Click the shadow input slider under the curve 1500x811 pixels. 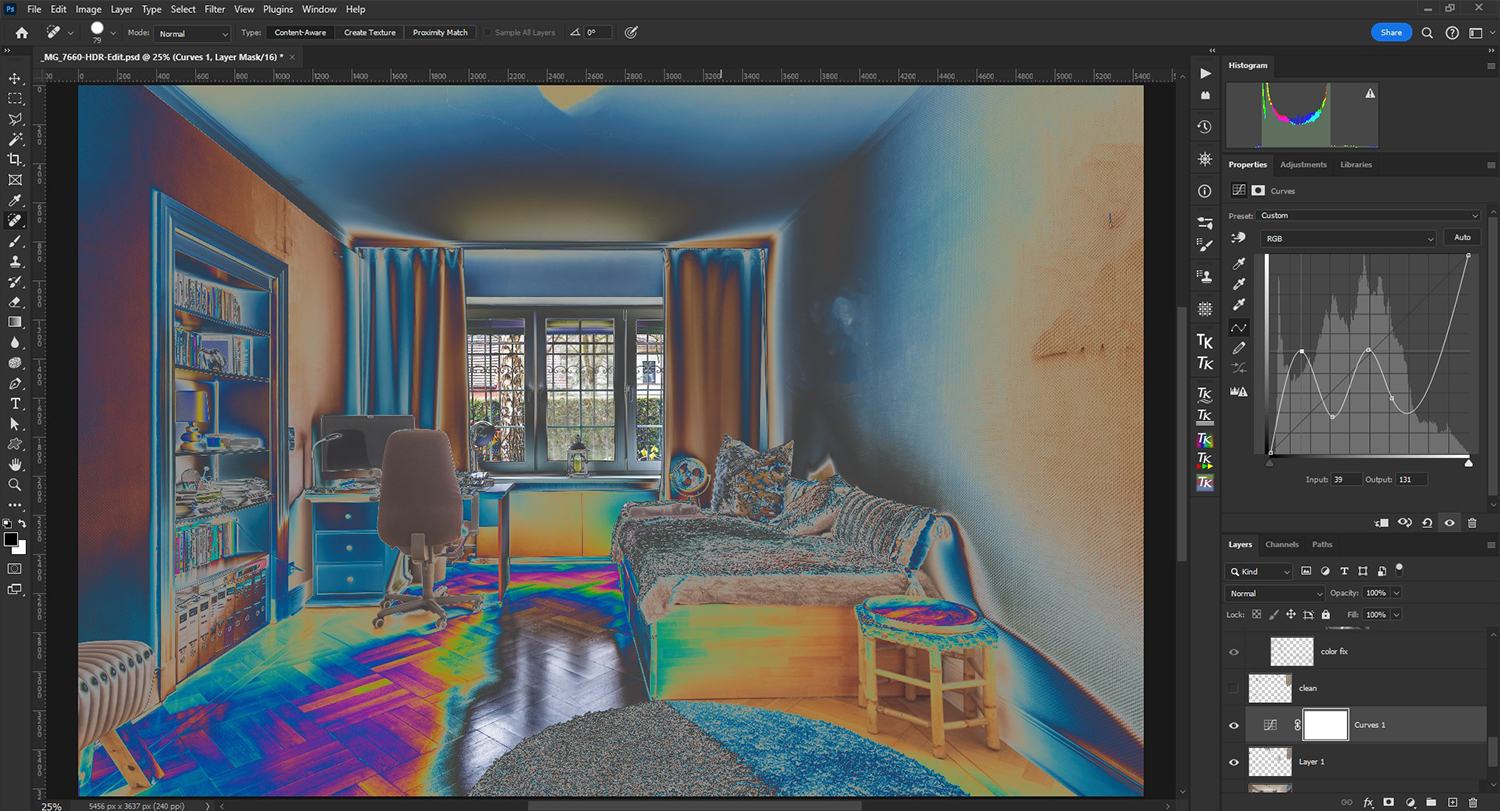click(x=1269, y=461)
